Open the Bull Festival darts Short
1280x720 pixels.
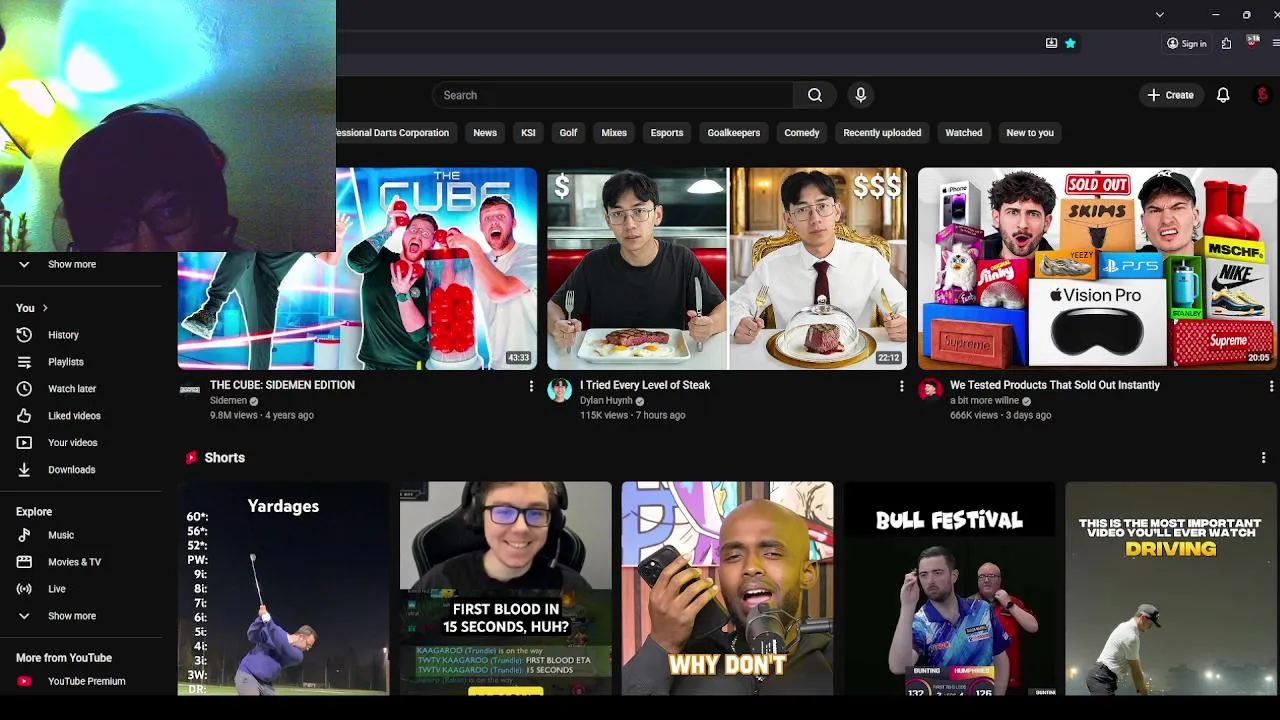pos(949,588)
